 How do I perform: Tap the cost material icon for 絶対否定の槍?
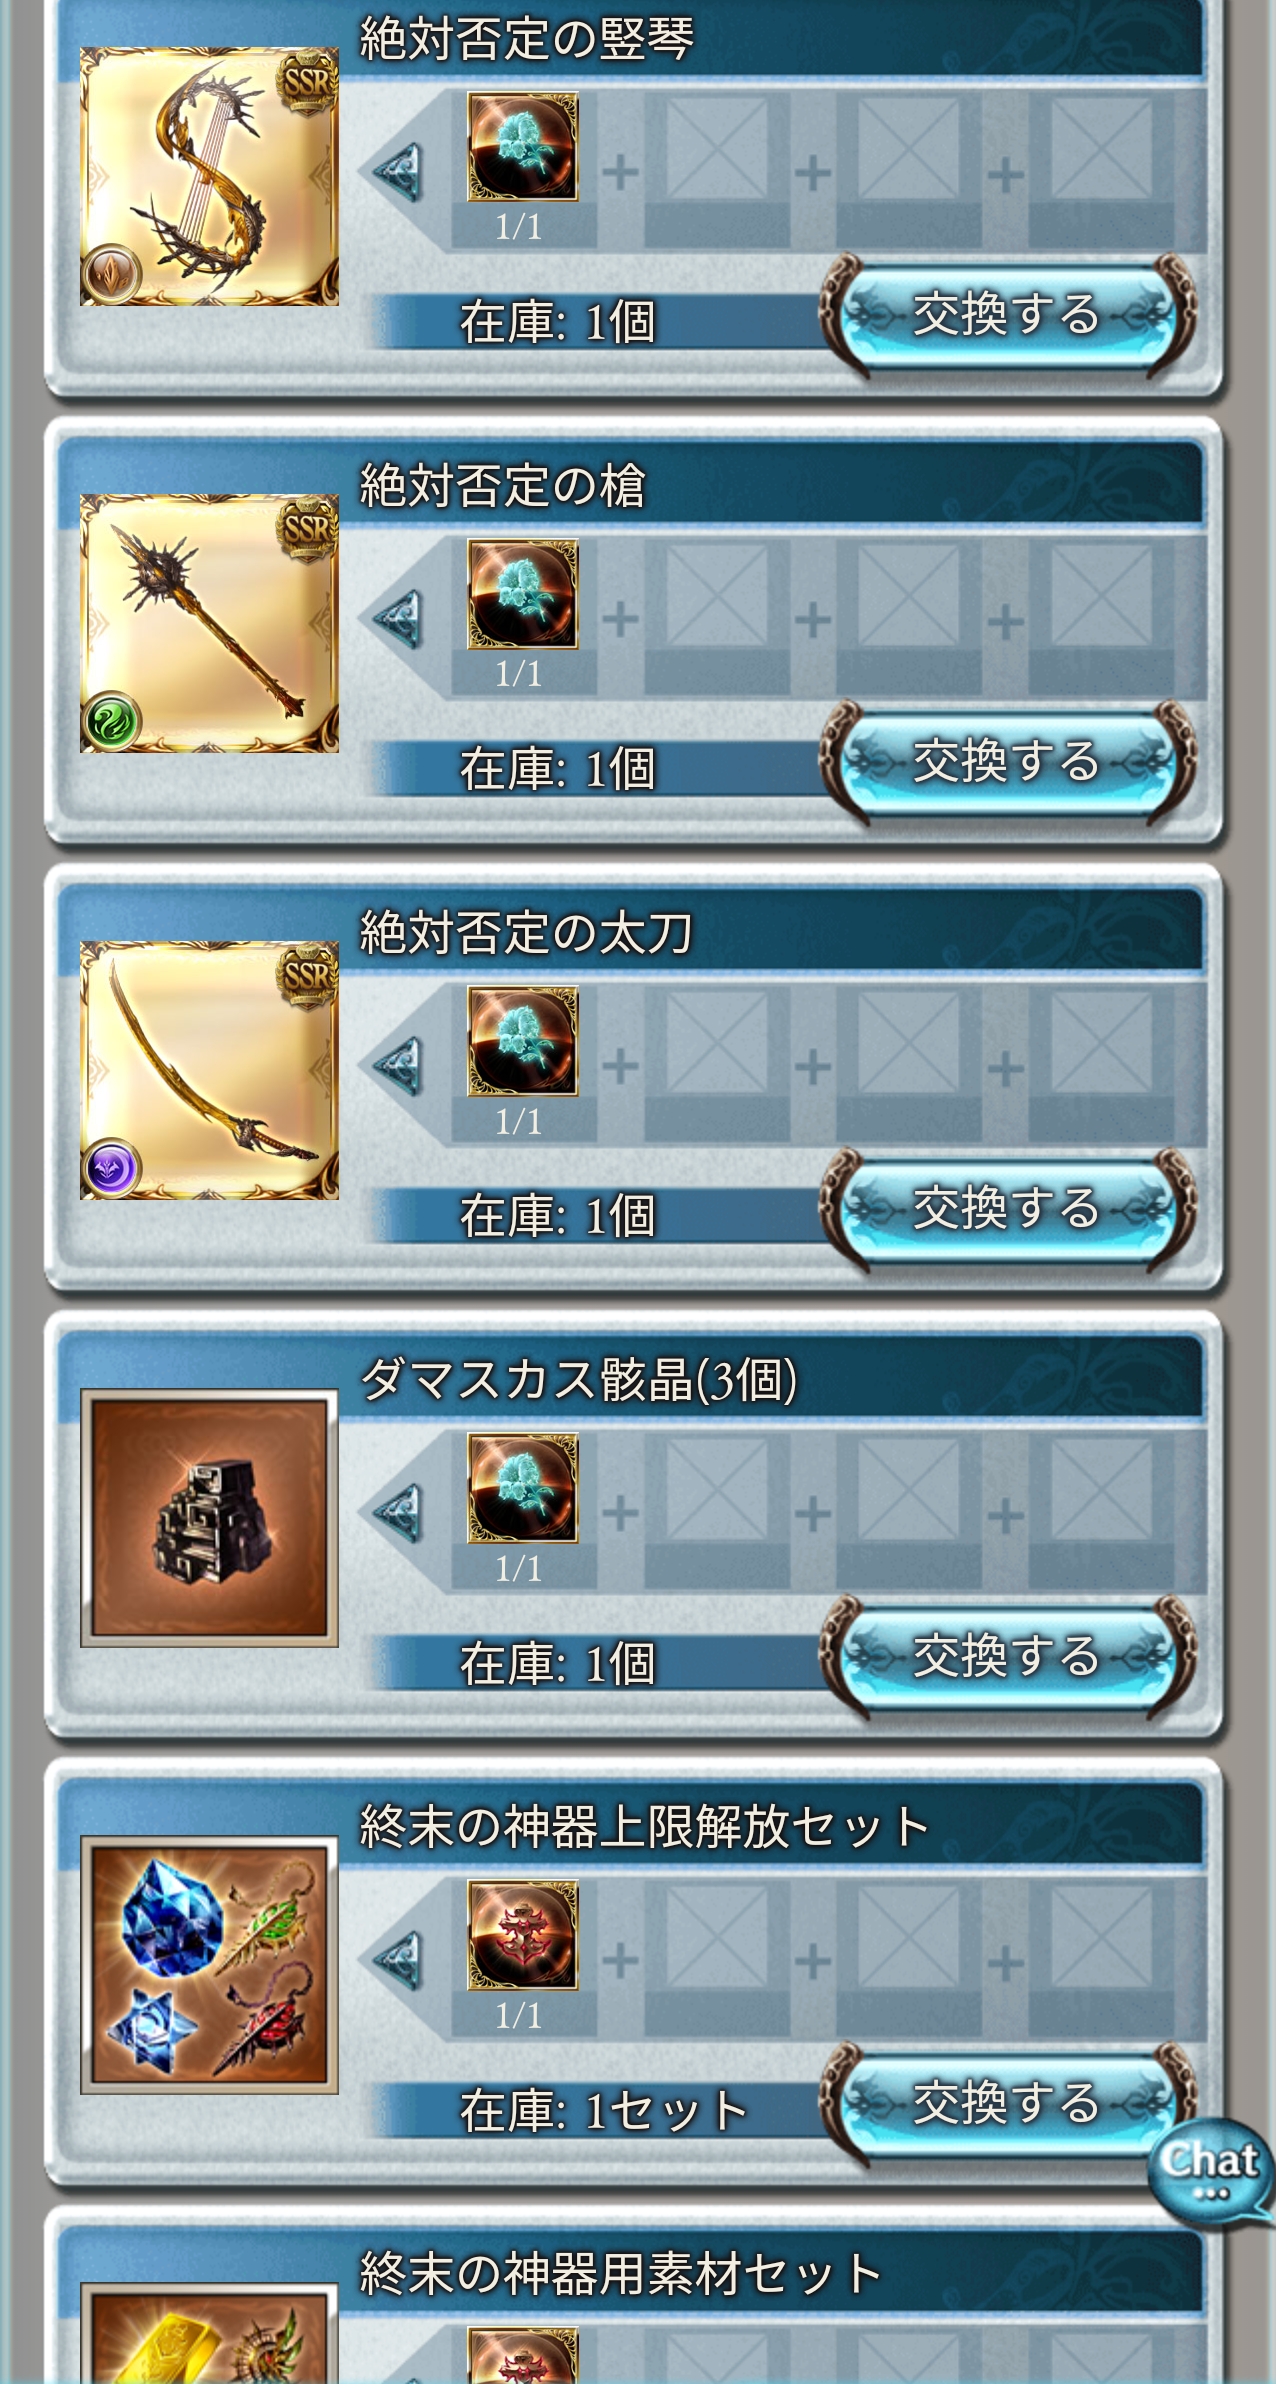tap(523, 594)
